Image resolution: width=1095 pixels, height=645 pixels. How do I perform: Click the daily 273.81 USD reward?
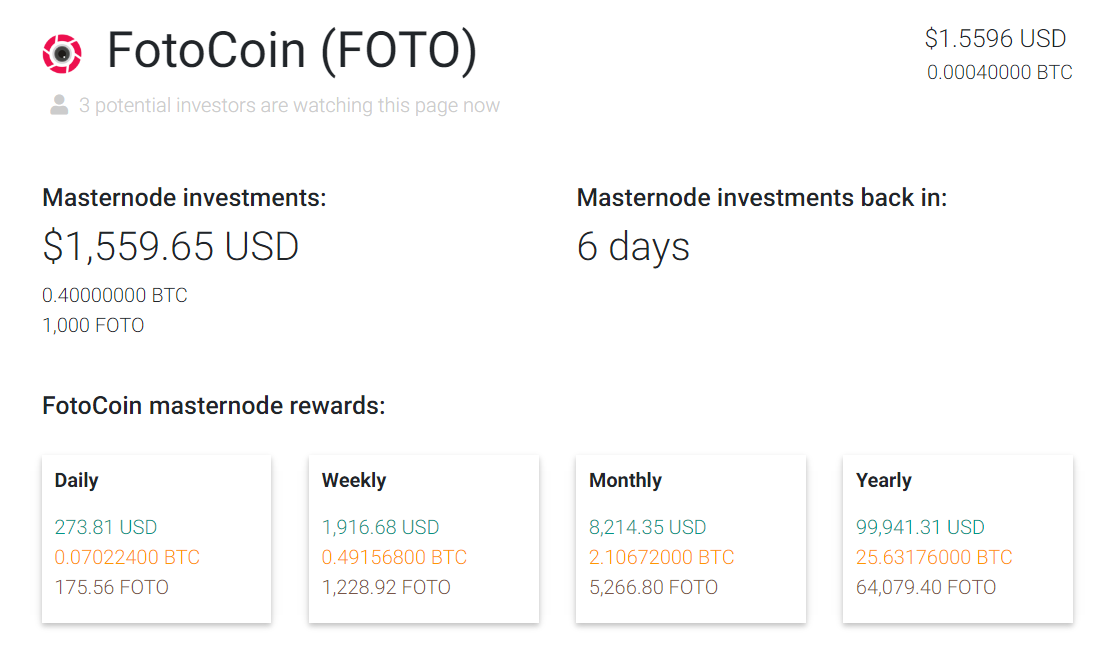coord(106,527)
